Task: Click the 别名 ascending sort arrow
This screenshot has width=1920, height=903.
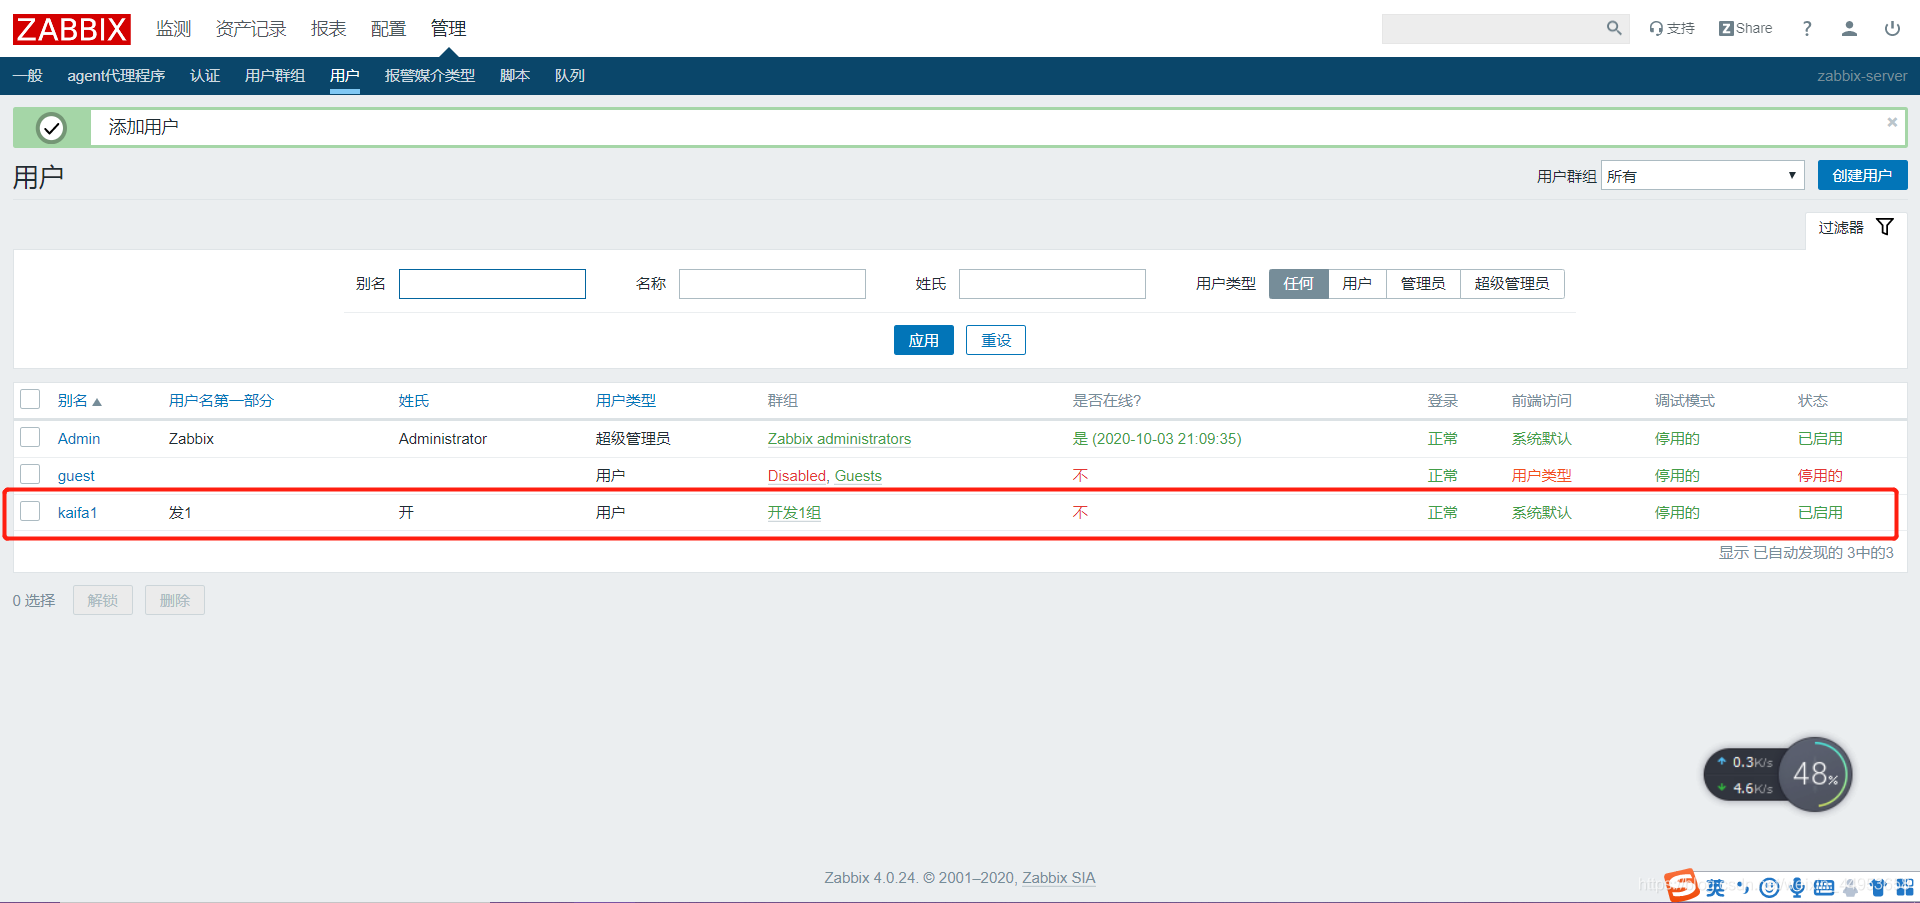Action: click(x=97, y=402)
